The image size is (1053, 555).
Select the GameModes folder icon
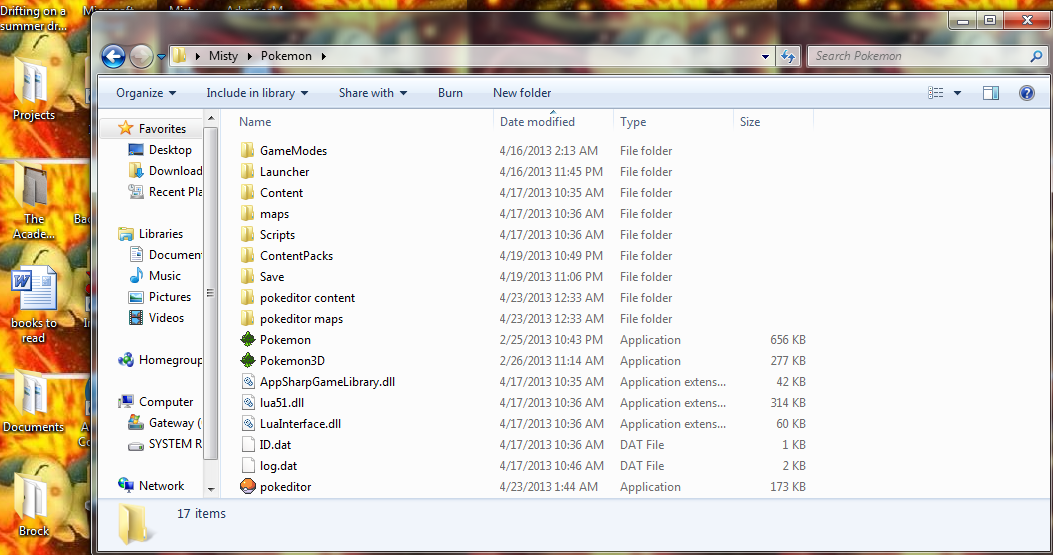coord(248,151)
